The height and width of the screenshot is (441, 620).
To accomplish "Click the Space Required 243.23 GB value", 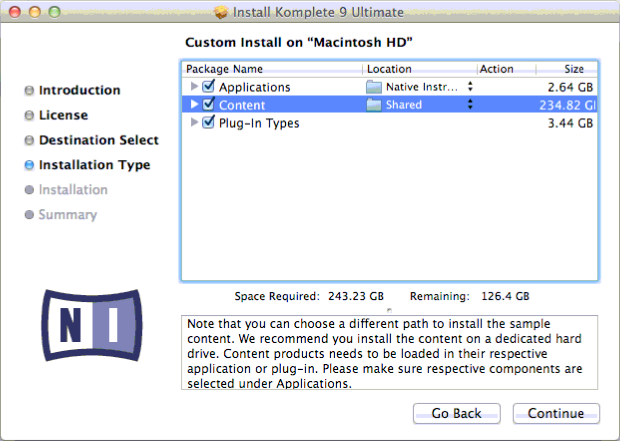I will (x=356, y=296).
